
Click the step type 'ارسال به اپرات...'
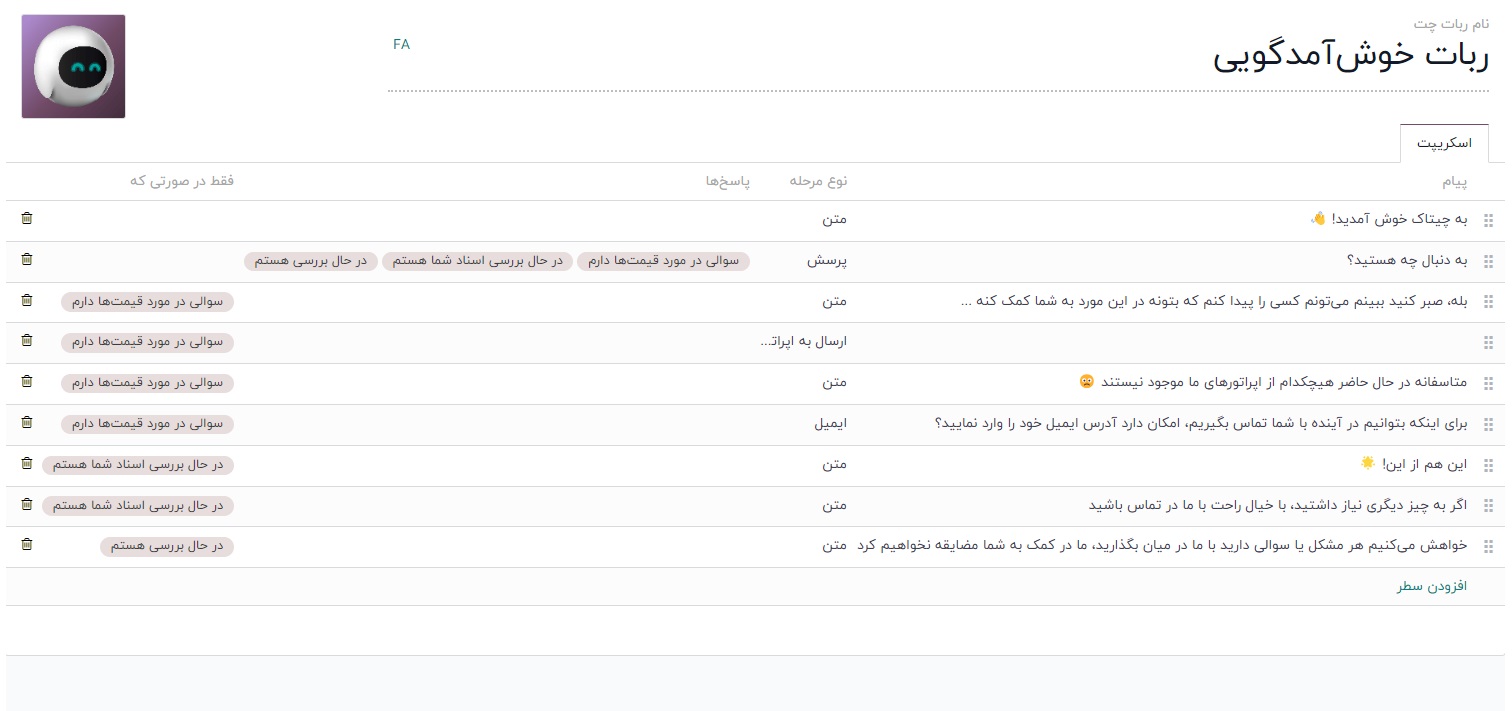803,342
